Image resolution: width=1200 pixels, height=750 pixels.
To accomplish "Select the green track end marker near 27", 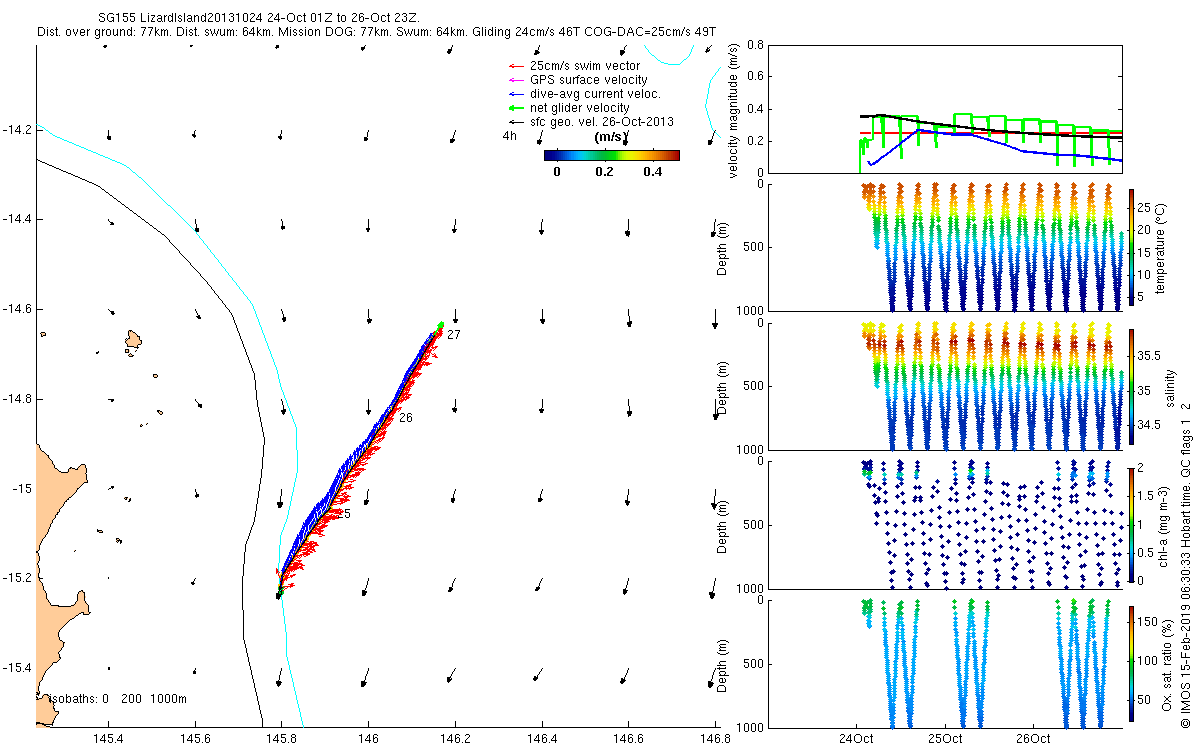I will (440, 324).
